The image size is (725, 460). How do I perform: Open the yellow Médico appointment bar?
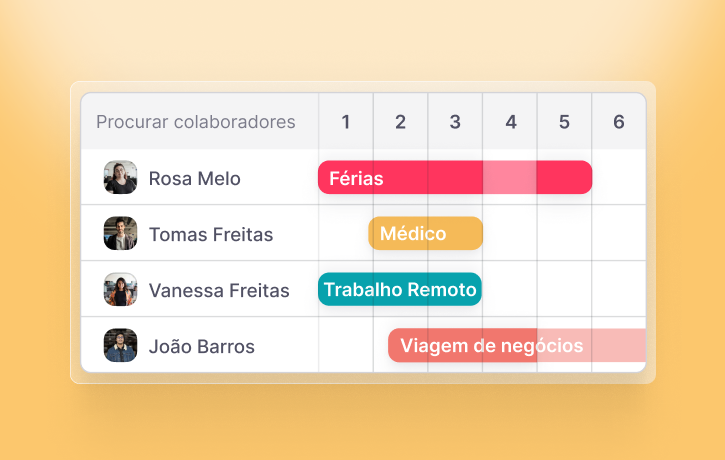pos(426,234)
